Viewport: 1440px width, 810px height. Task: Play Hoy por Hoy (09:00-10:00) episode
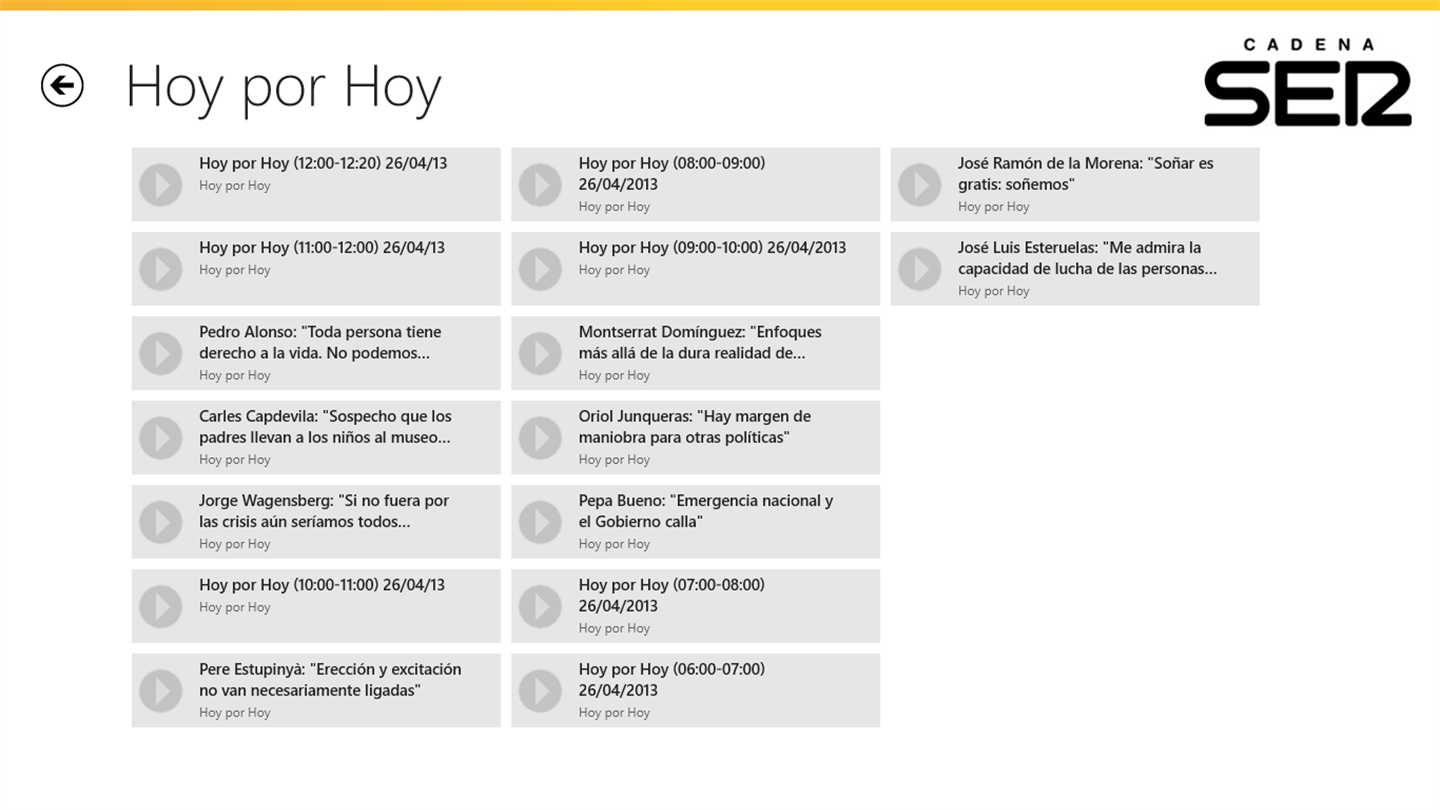[x=540, y=269]
